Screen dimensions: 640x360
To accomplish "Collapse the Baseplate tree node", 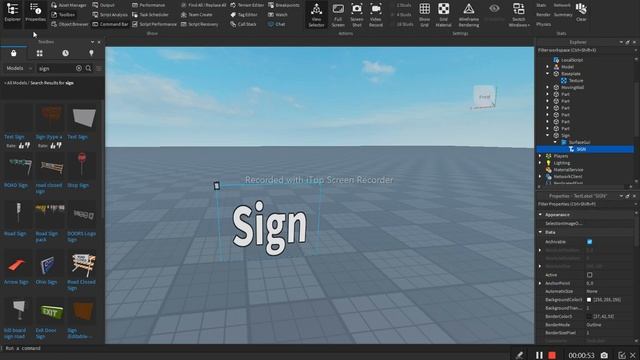I will pos(547,73).
